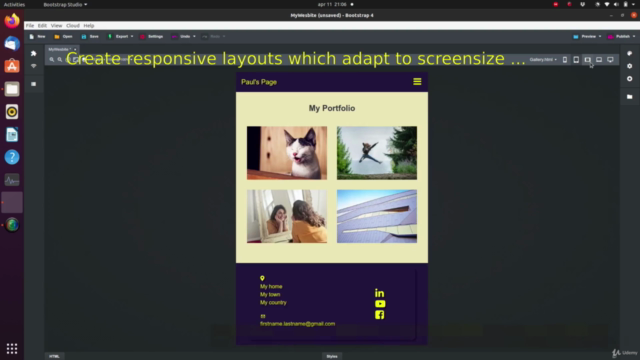Launch Thunderbird mail from the dock

click(x=12, y=43)
